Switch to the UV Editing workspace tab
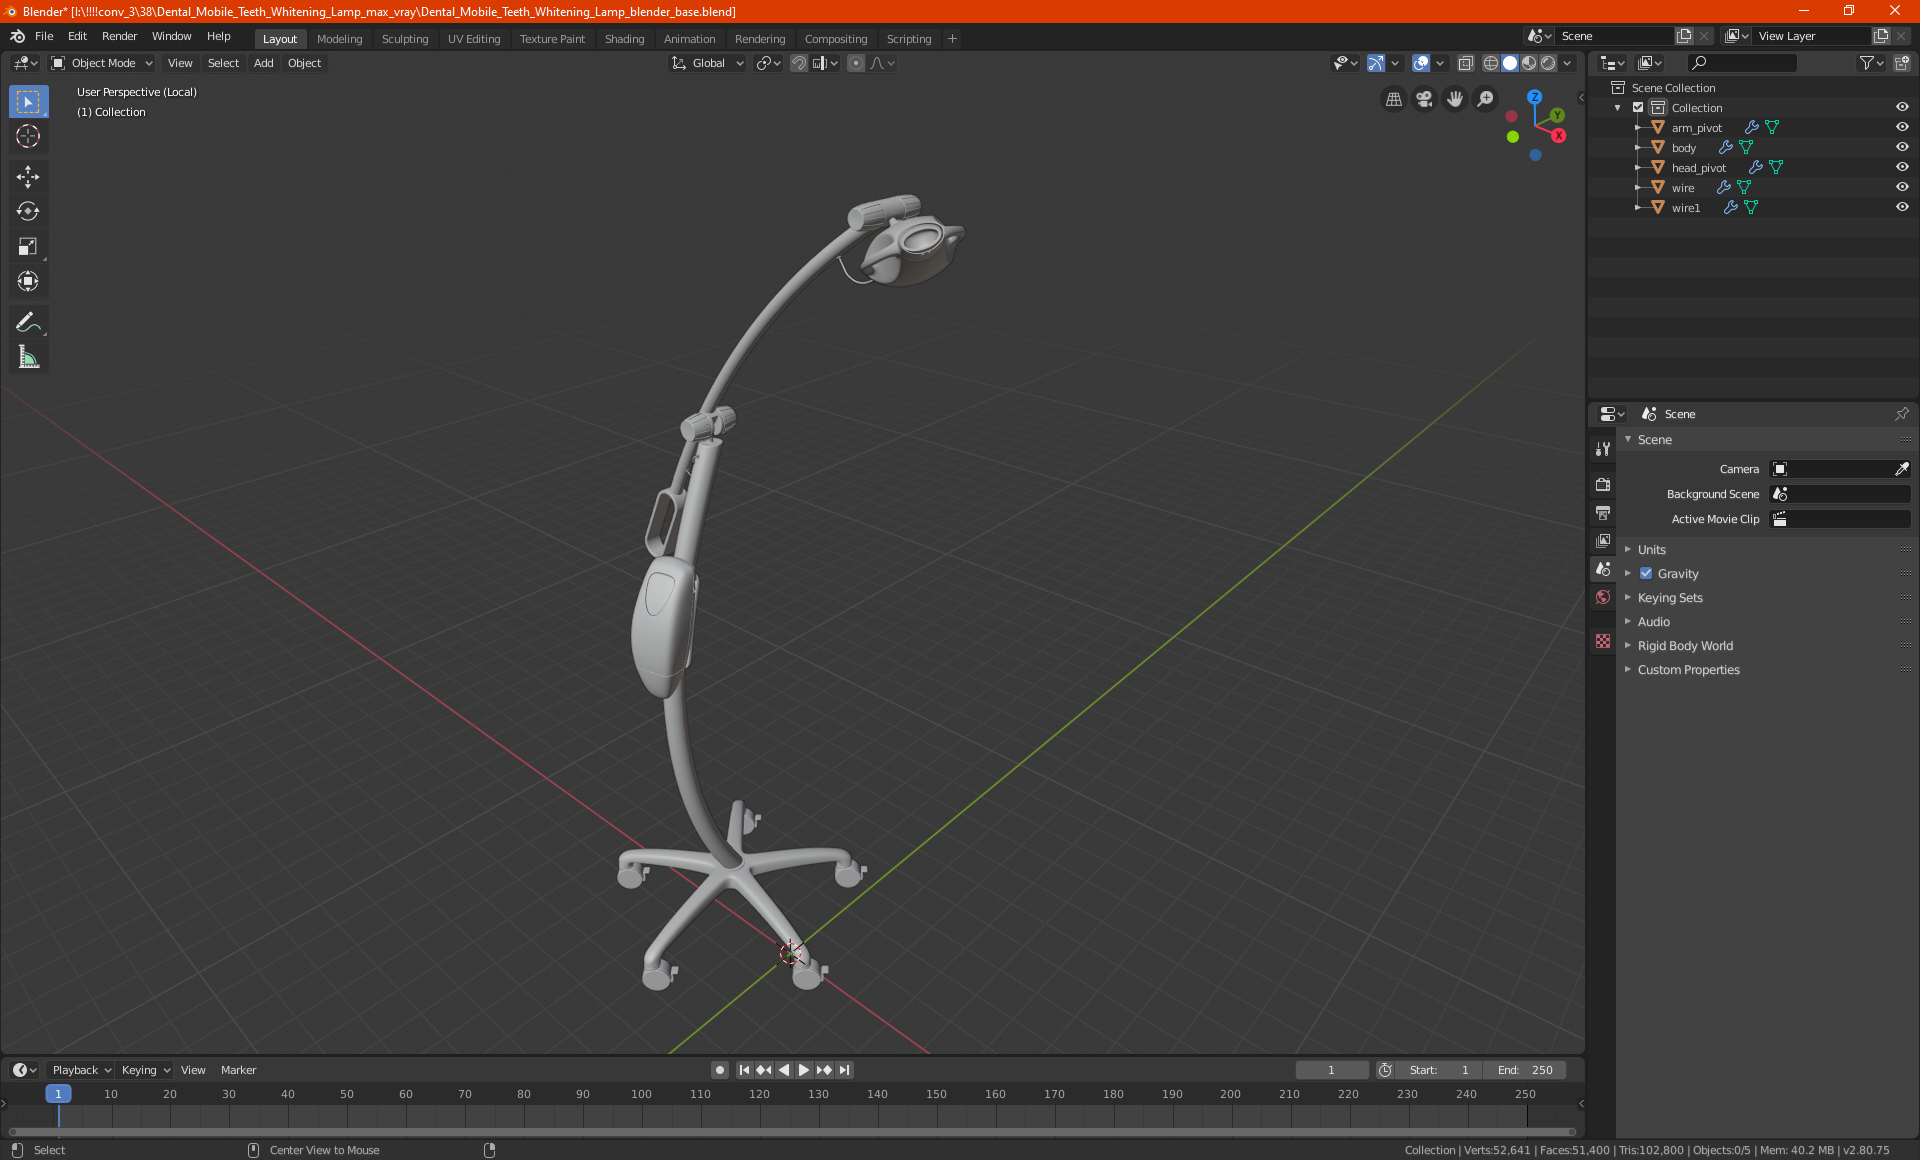1920x1160 pixels. click(x=474, y=39)
